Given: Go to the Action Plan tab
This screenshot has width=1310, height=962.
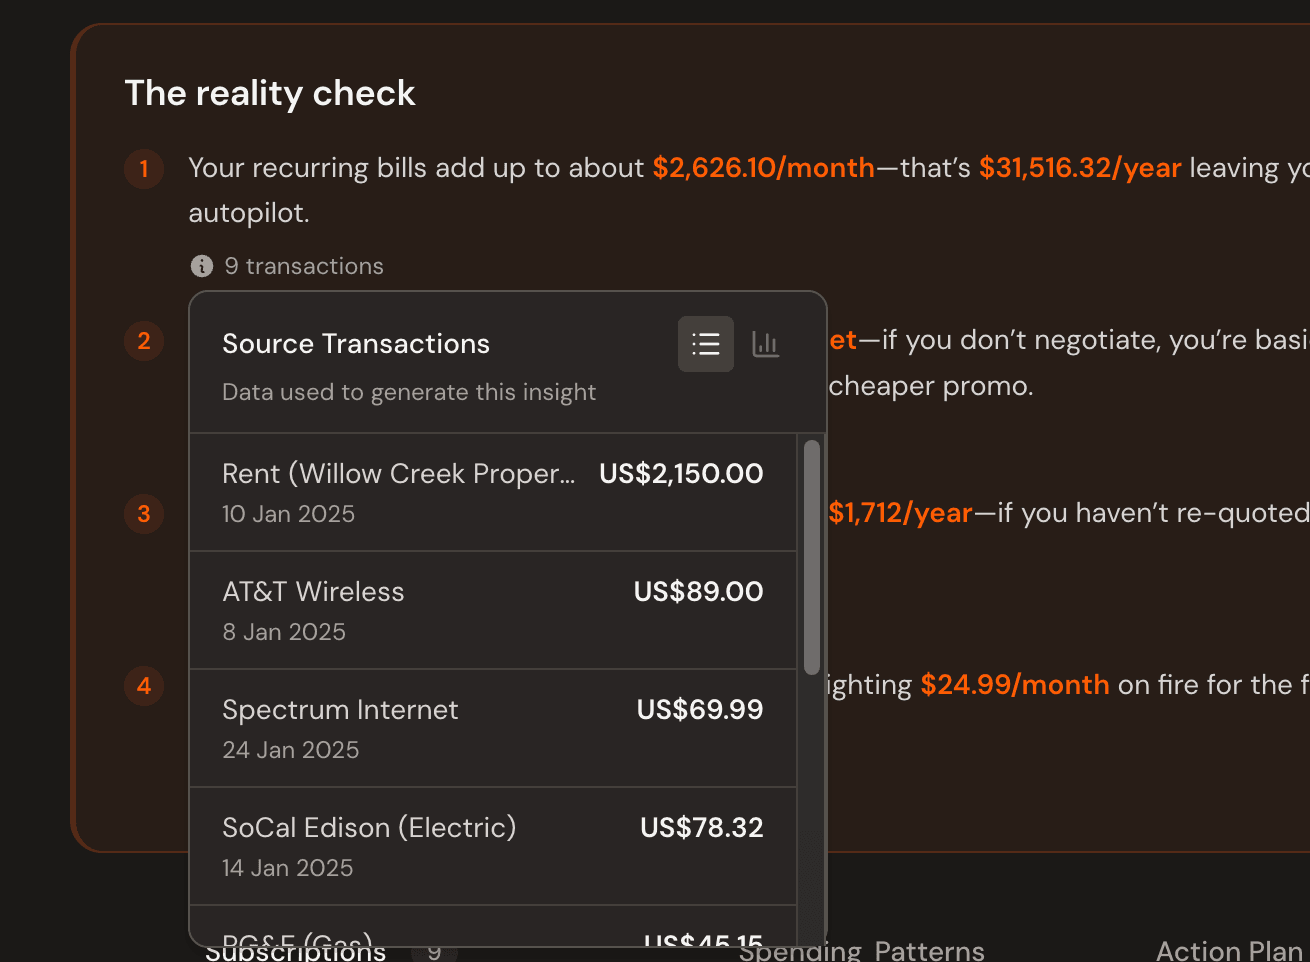Looking at the screenshot, I should coord(1229,951).
